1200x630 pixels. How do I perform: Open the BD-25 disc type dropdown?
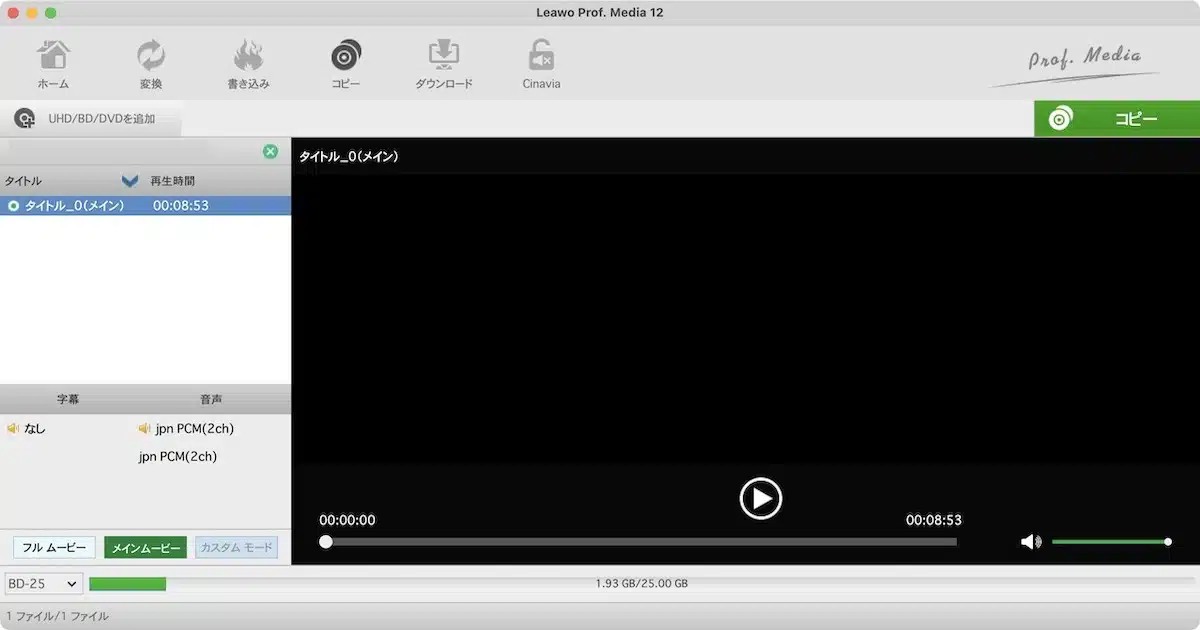pos(44,583)
